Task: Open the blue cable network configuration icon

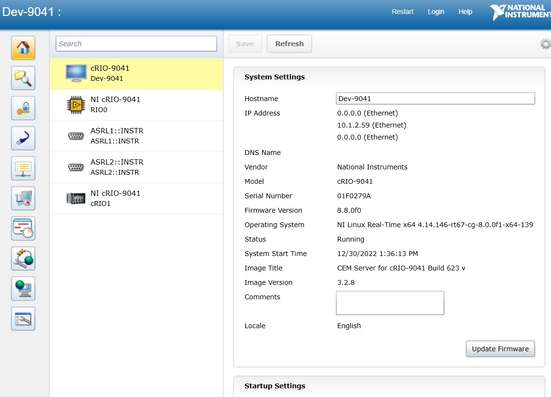Action: point(23,138)
